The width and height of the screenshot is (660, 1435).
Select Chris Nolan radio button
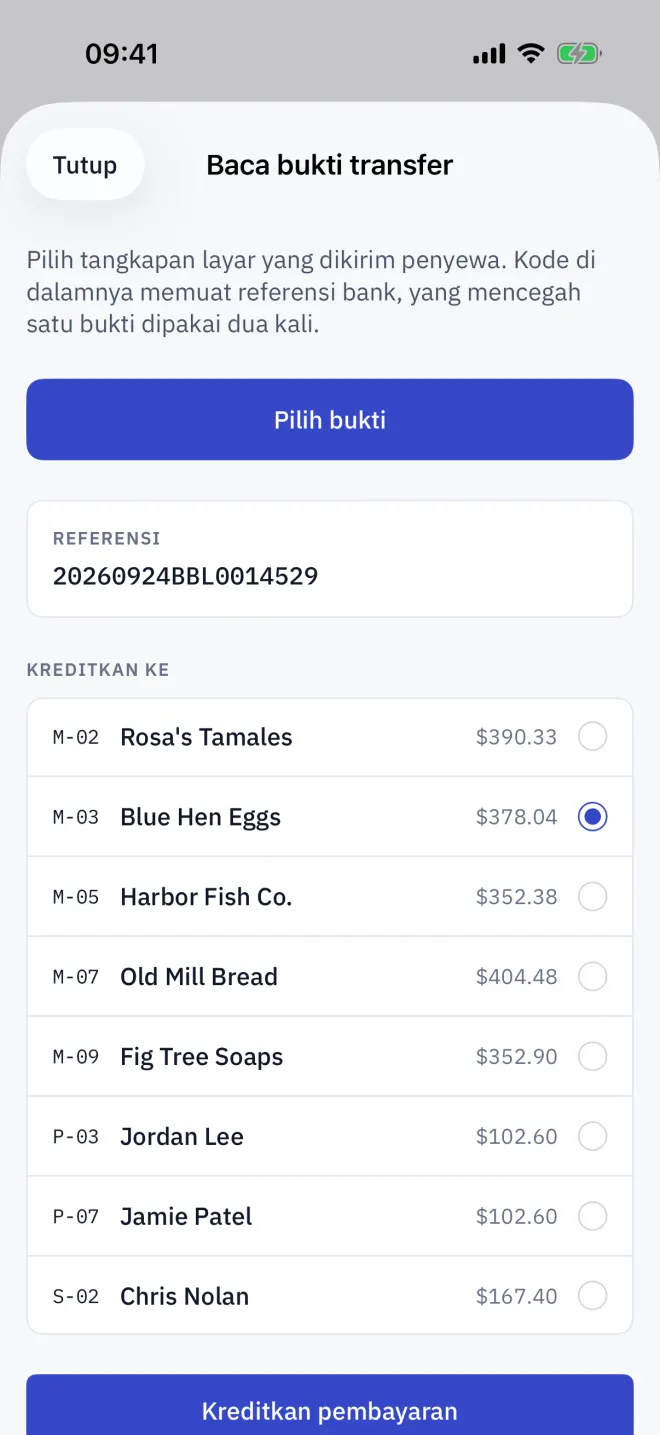[592, 1297]
